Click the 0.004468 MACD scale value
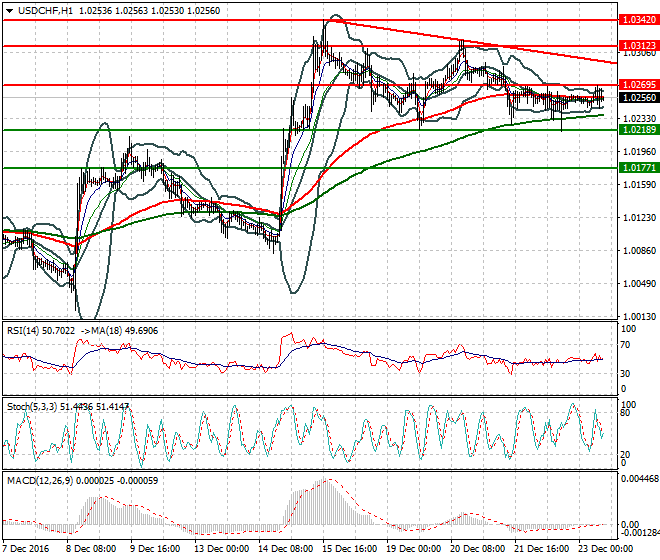Viewport: 660px width, 560px height. click(x=640, y=479)
